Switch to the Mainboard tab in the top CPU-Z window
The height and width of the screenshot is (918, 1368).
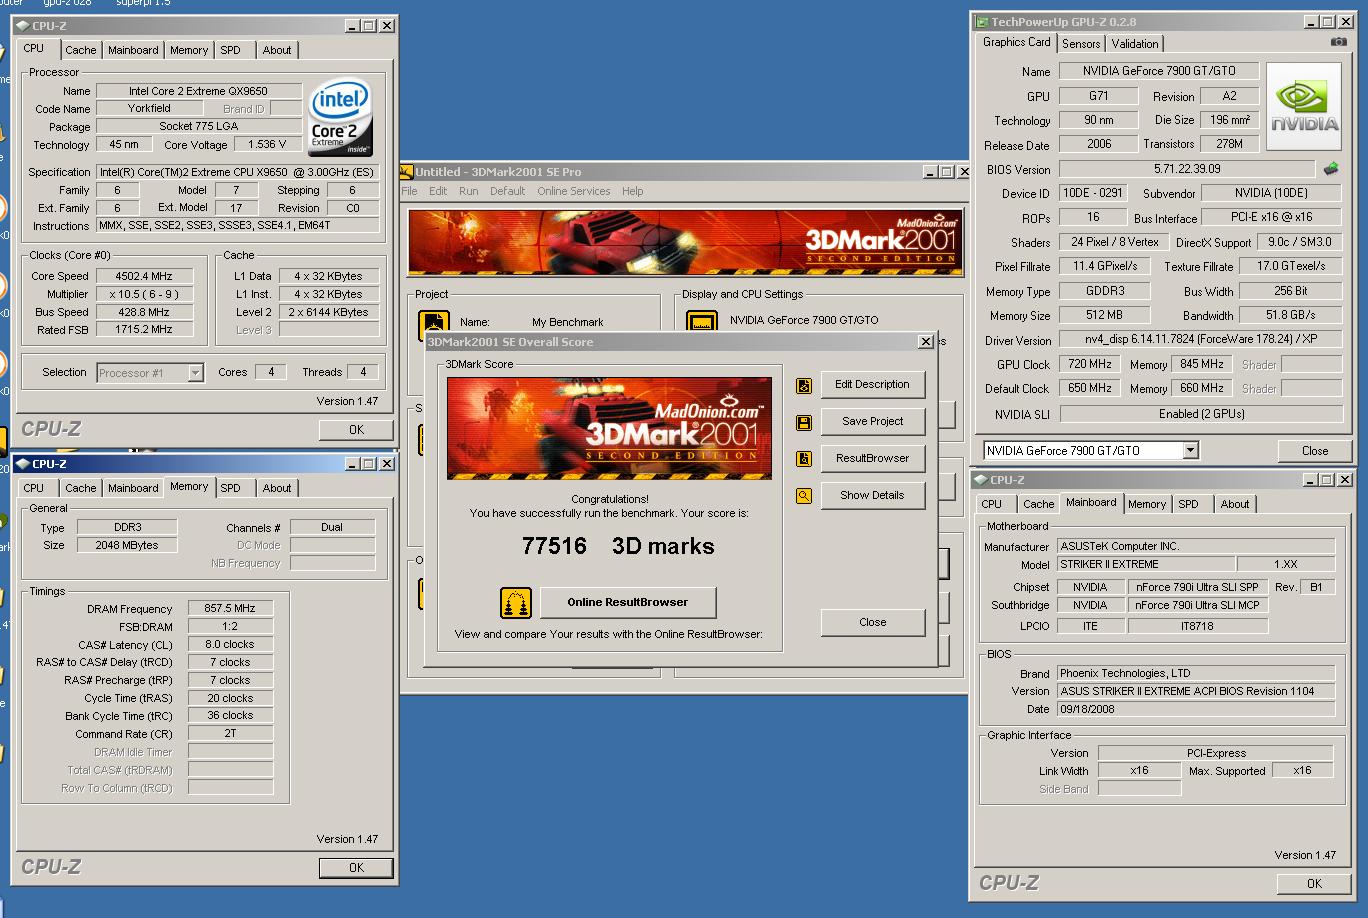(133, 50)
